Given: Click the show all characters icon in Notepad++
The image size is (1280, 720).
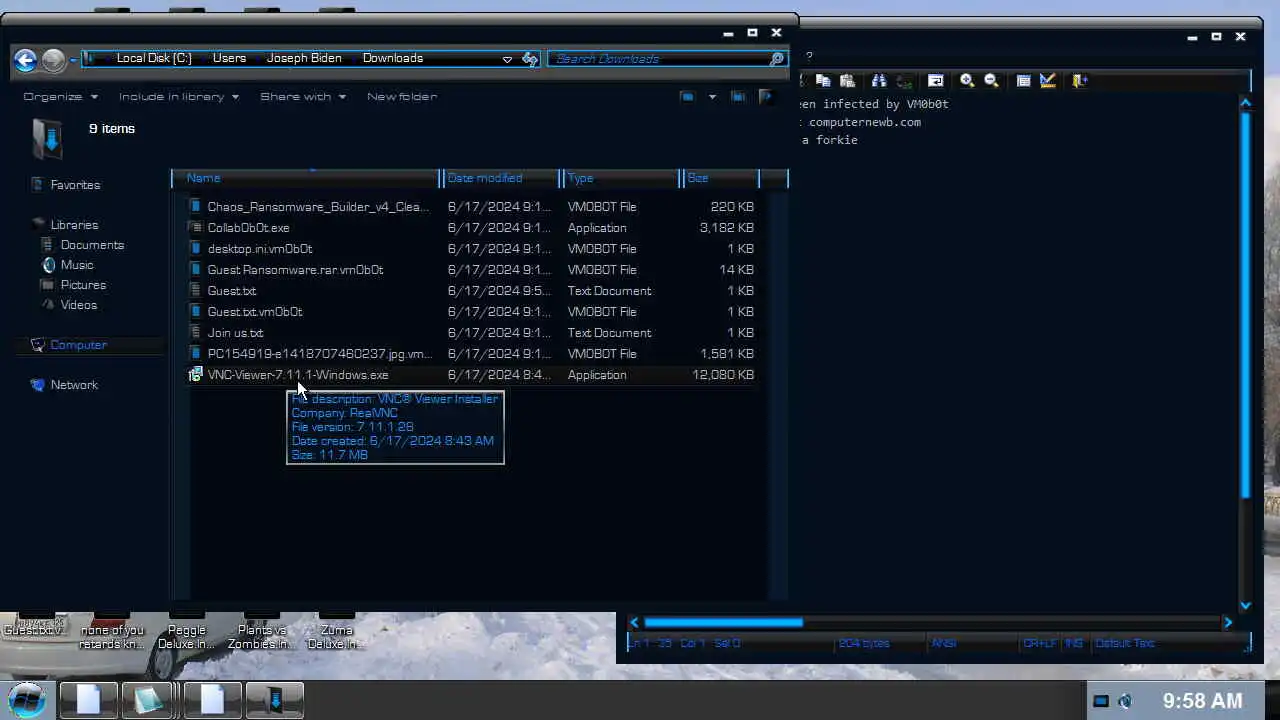Looking at the screenshot, I should coord(1023,81).
